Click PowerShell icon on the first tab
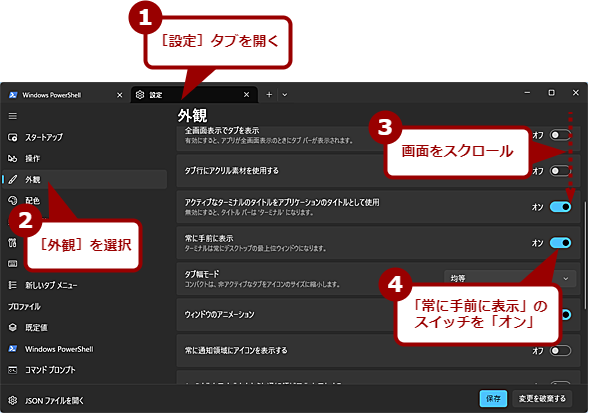This screenshot has width=589, height=414. tap(13, 95)
